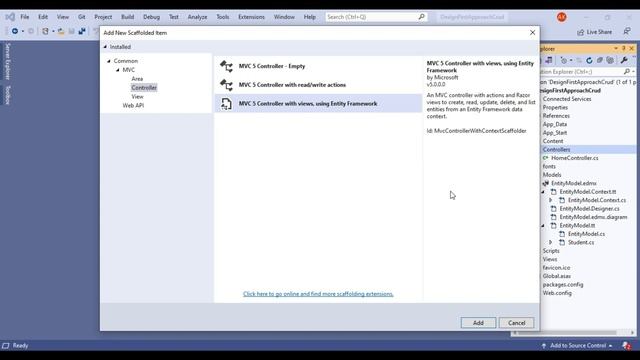Select MVC 5 Controller with read/write actions
This screenshot has width=640, height=360.
pyautogui.click(x=318, y=85)
